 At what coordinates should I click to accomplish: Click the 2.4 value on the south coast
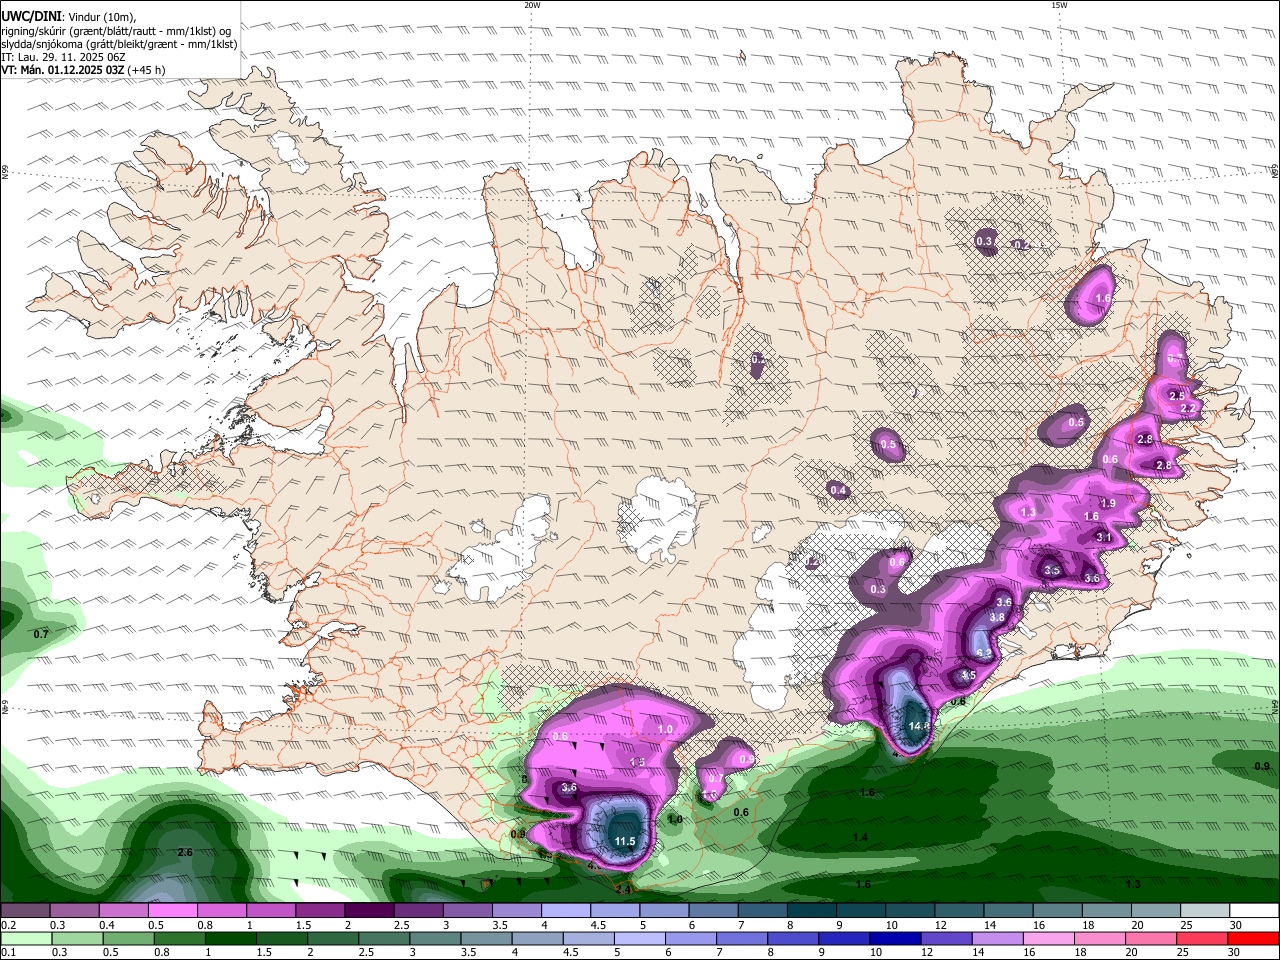623,889
